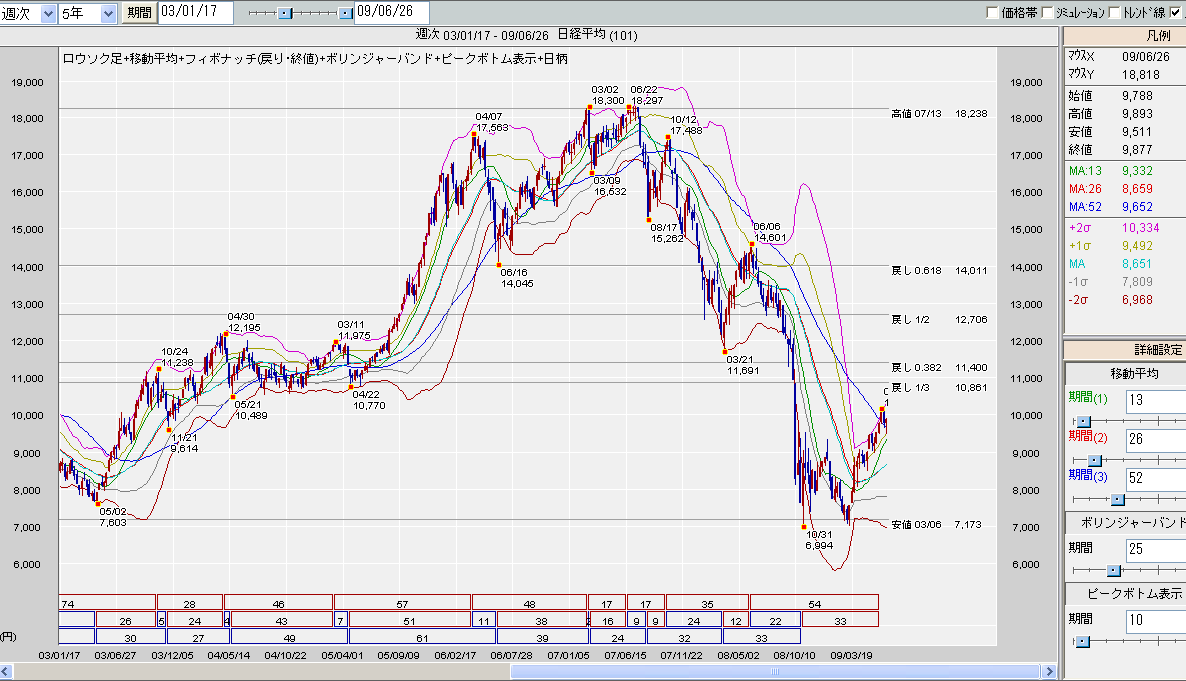This screenshot has height=681, width=1186.
Task: Focus the 期間(1) moving average field
Action: point(1156,400)
